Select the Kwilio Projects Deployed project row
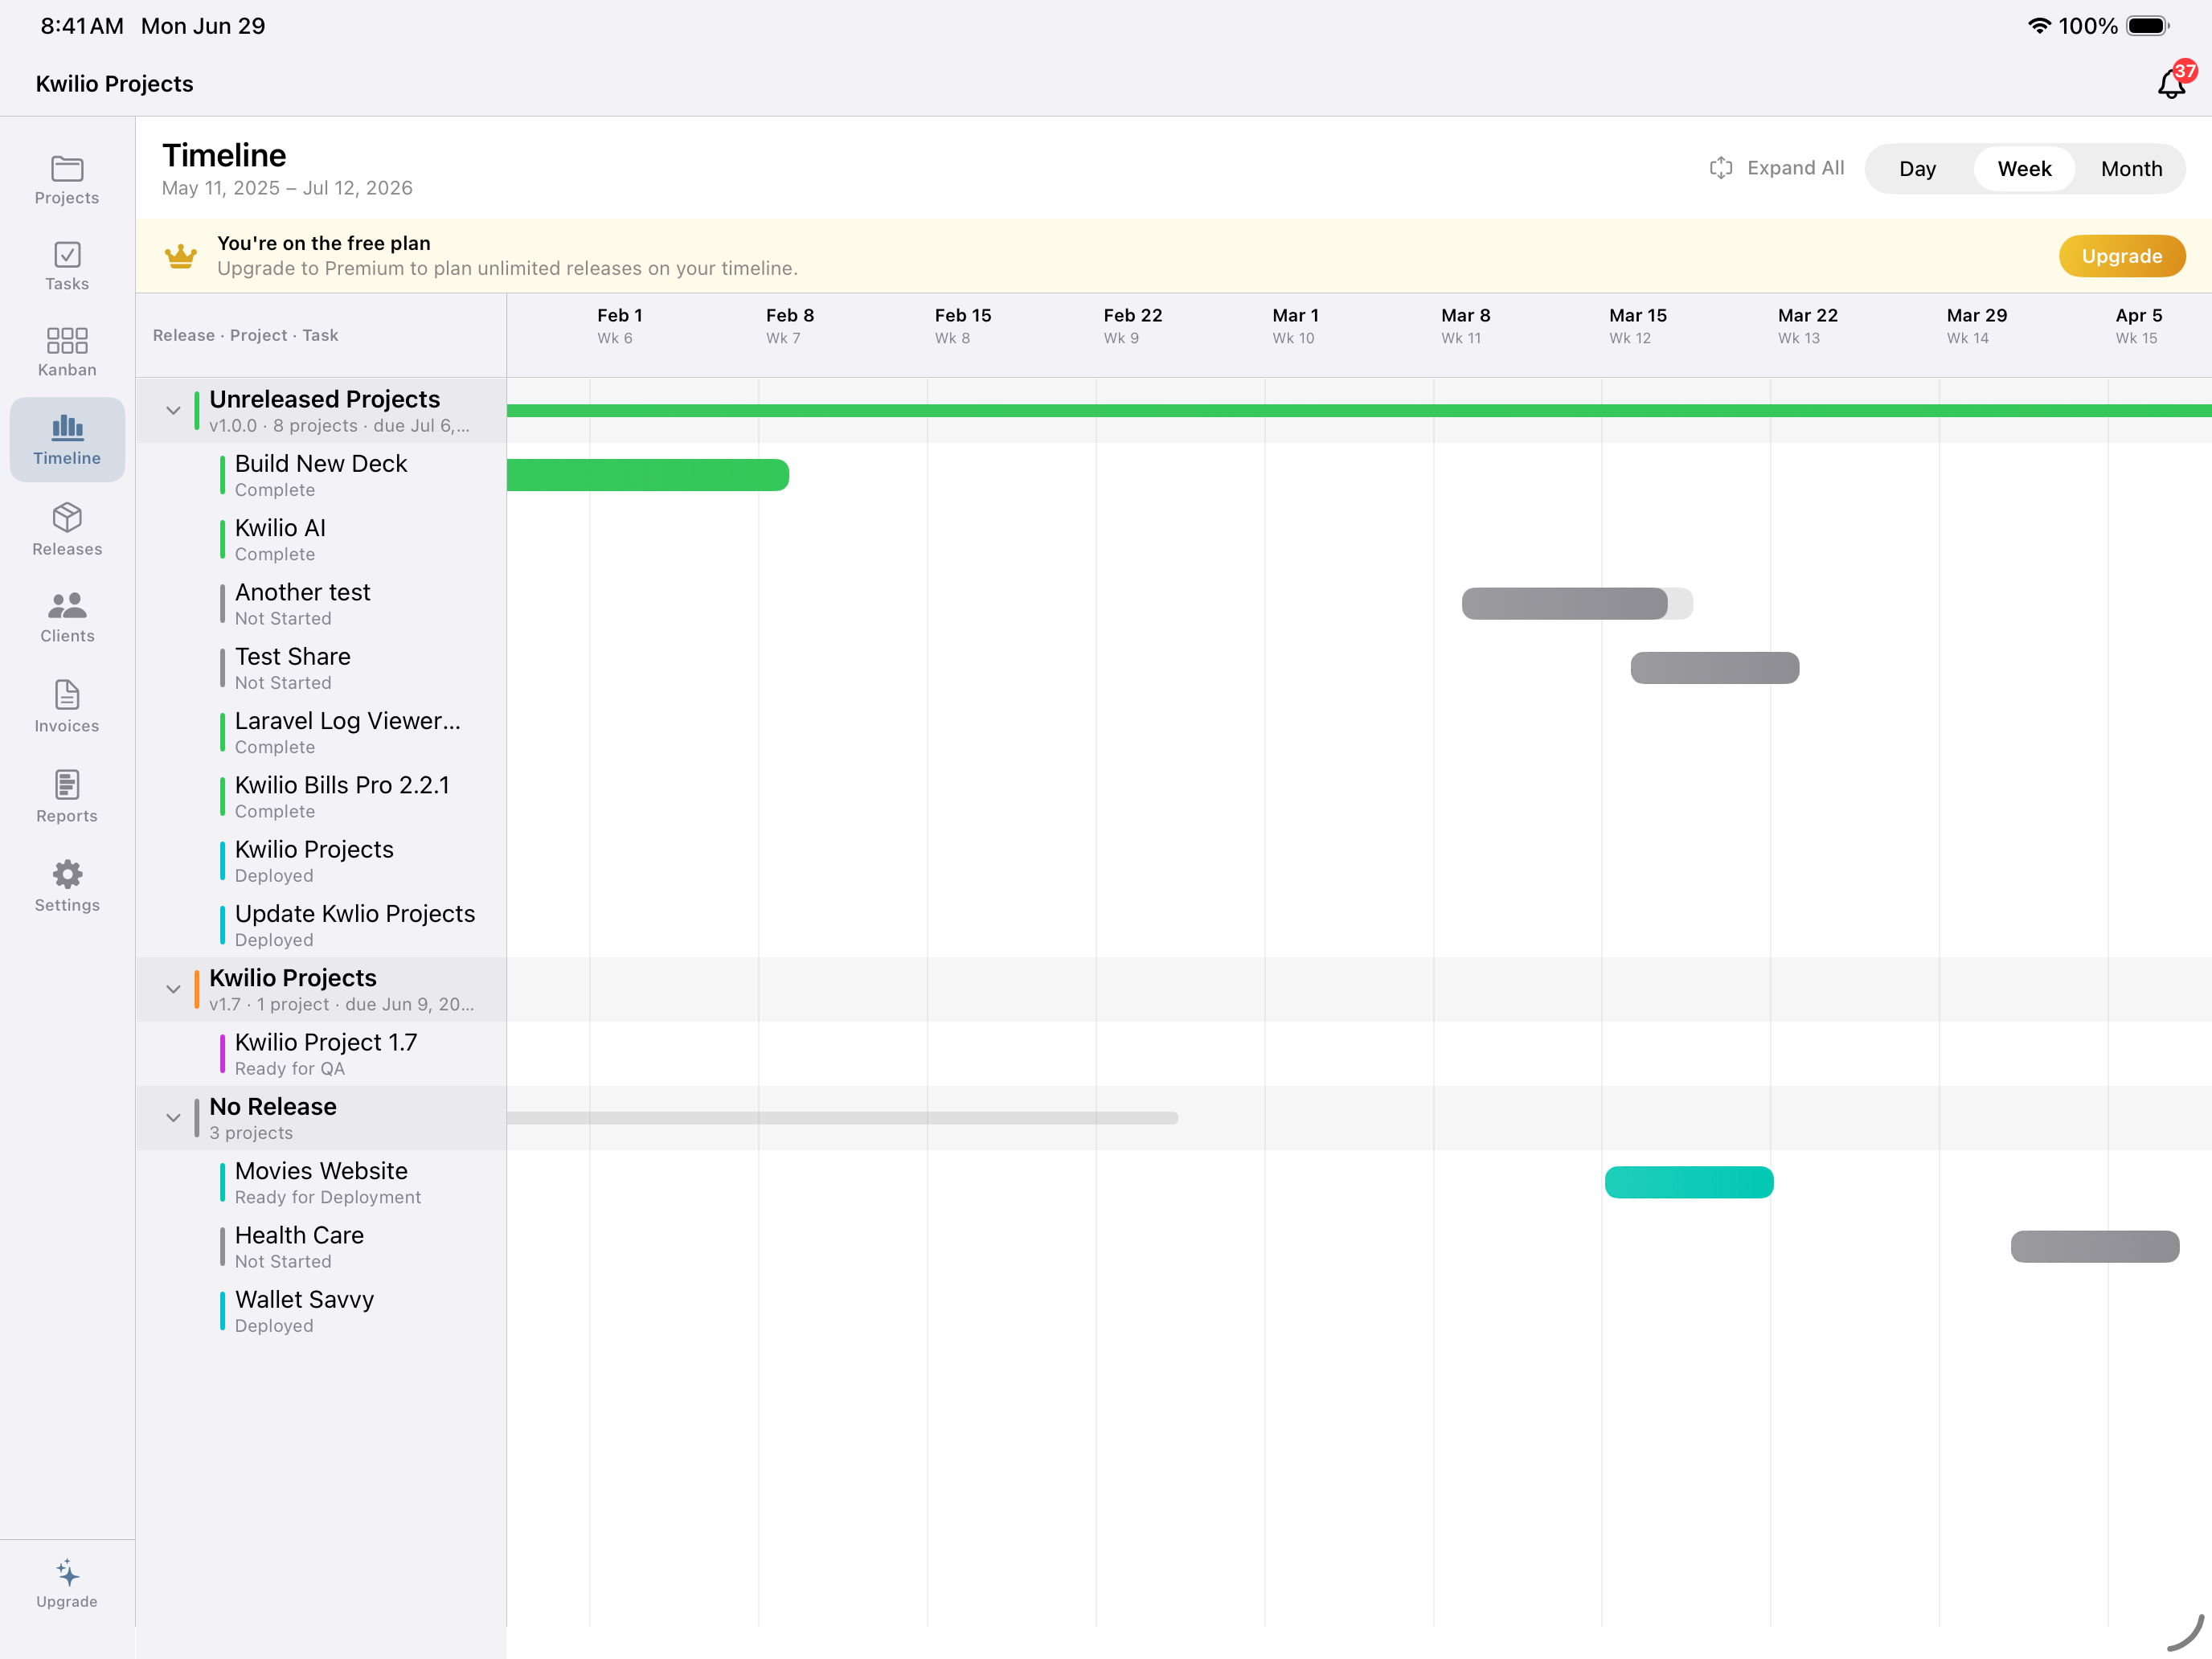2212x1659 pixels. [x=321, y=861]
